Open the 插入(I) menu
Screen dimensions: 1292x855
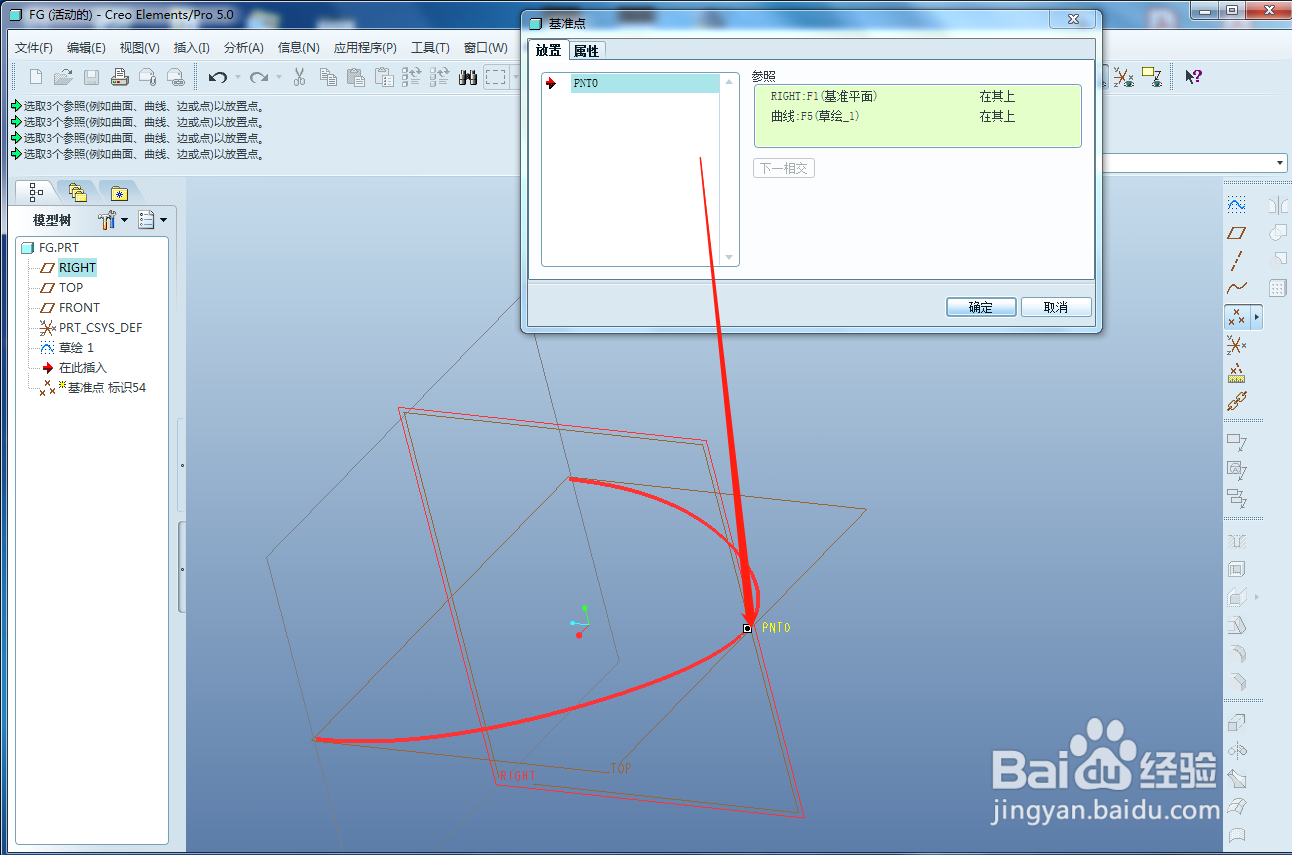[x=191, y=48]
